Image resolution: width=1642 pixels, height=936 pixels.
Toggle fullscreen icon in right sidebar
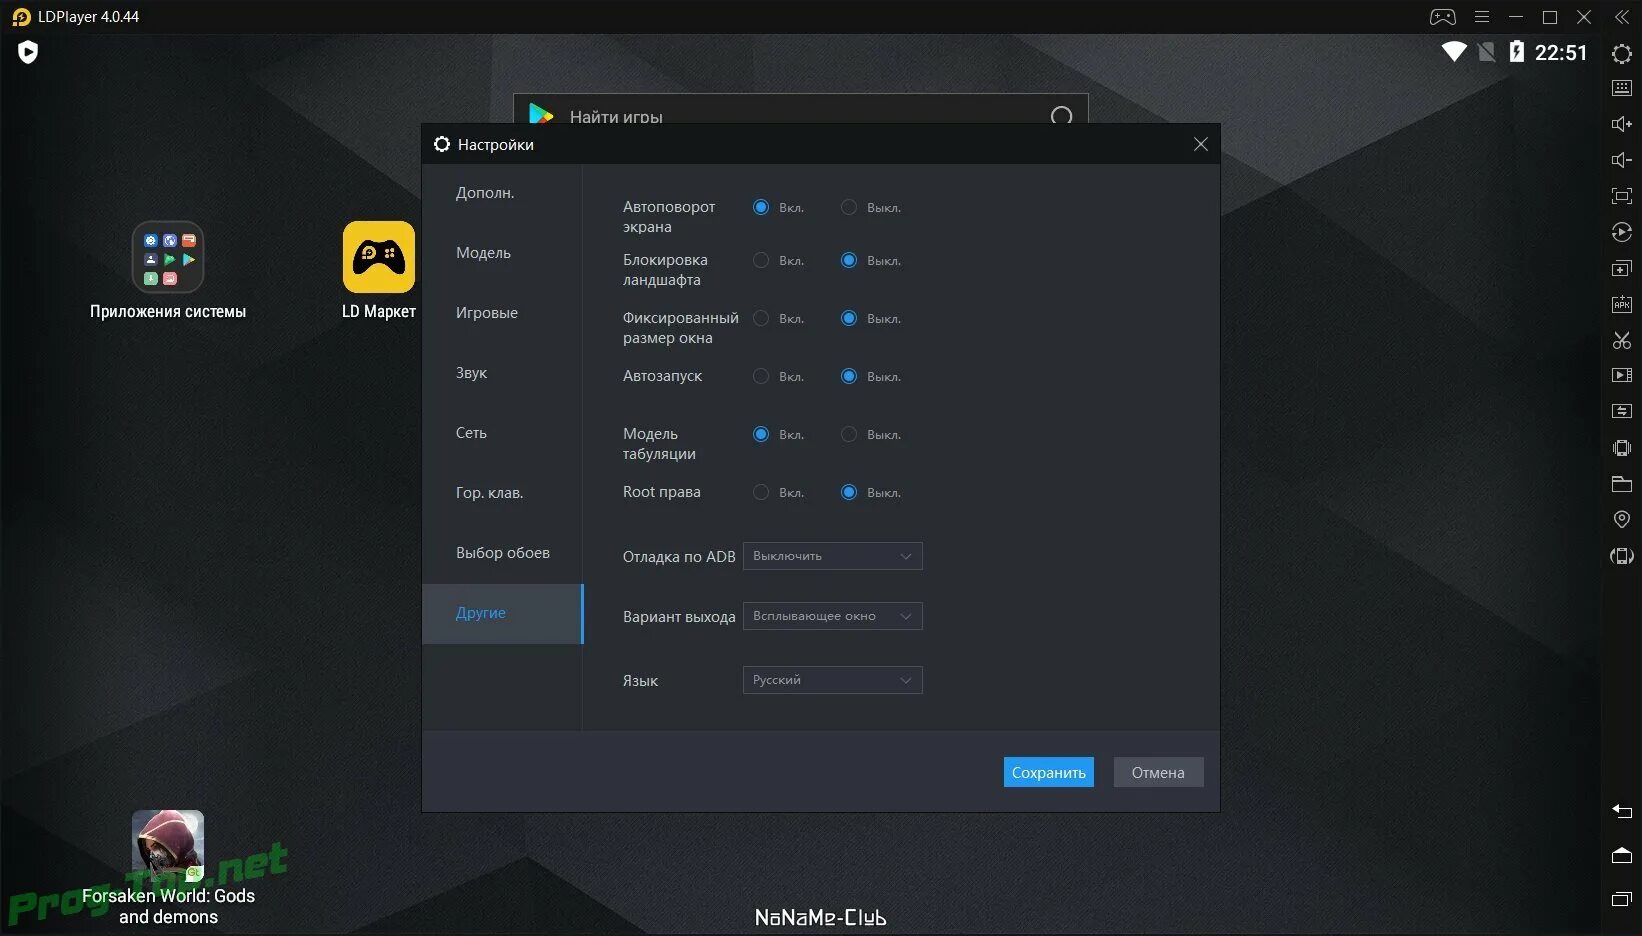[1622, 196]
